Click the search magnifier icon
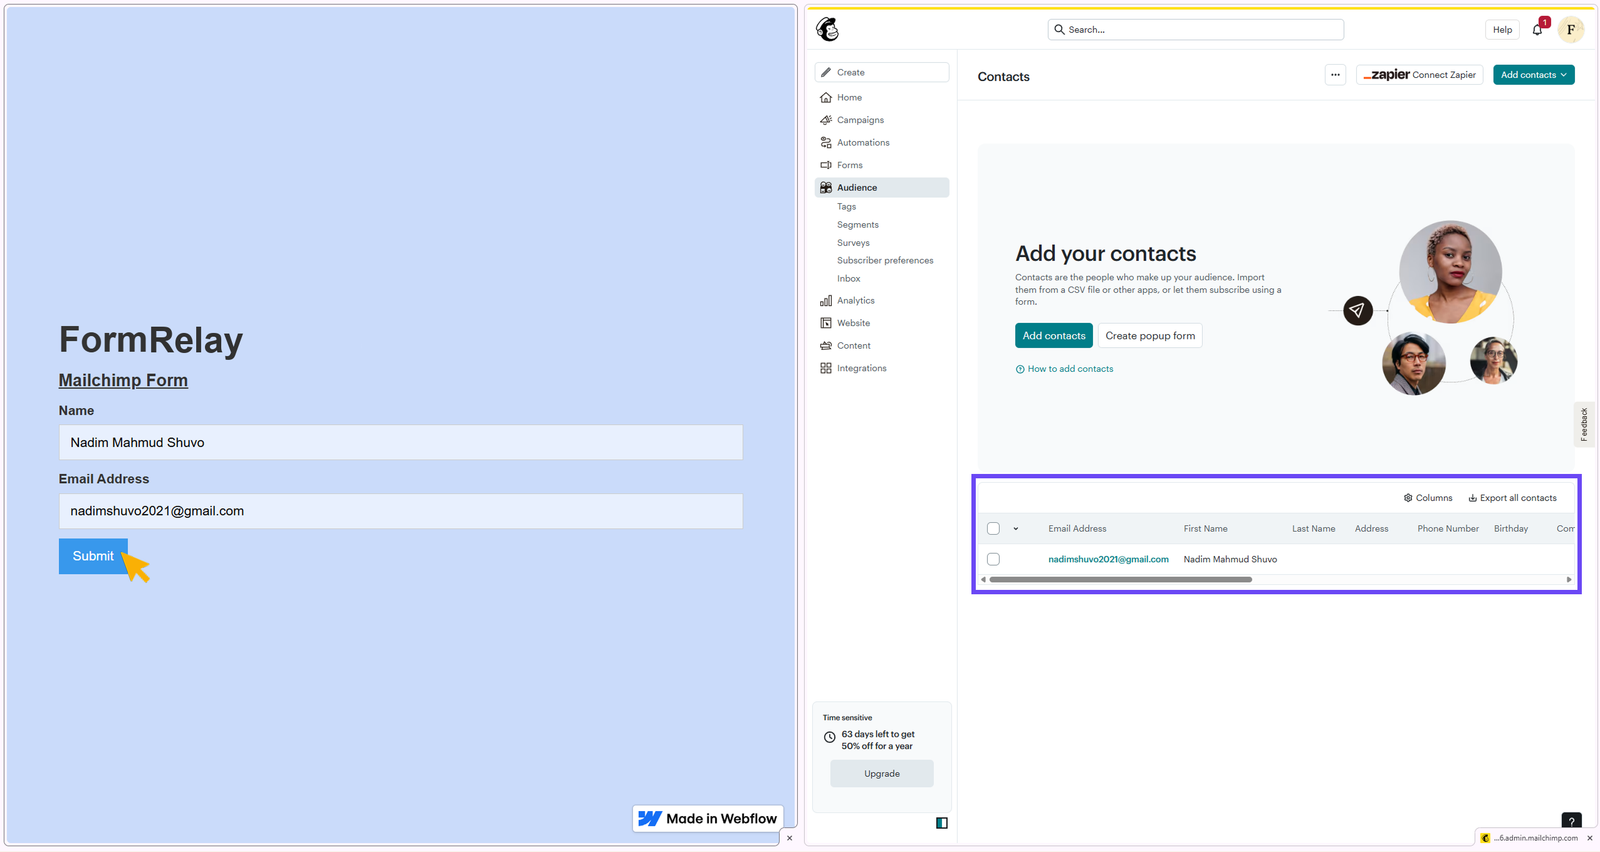The width and height of the screenshot is (1600, 852). pos(1060,30)
